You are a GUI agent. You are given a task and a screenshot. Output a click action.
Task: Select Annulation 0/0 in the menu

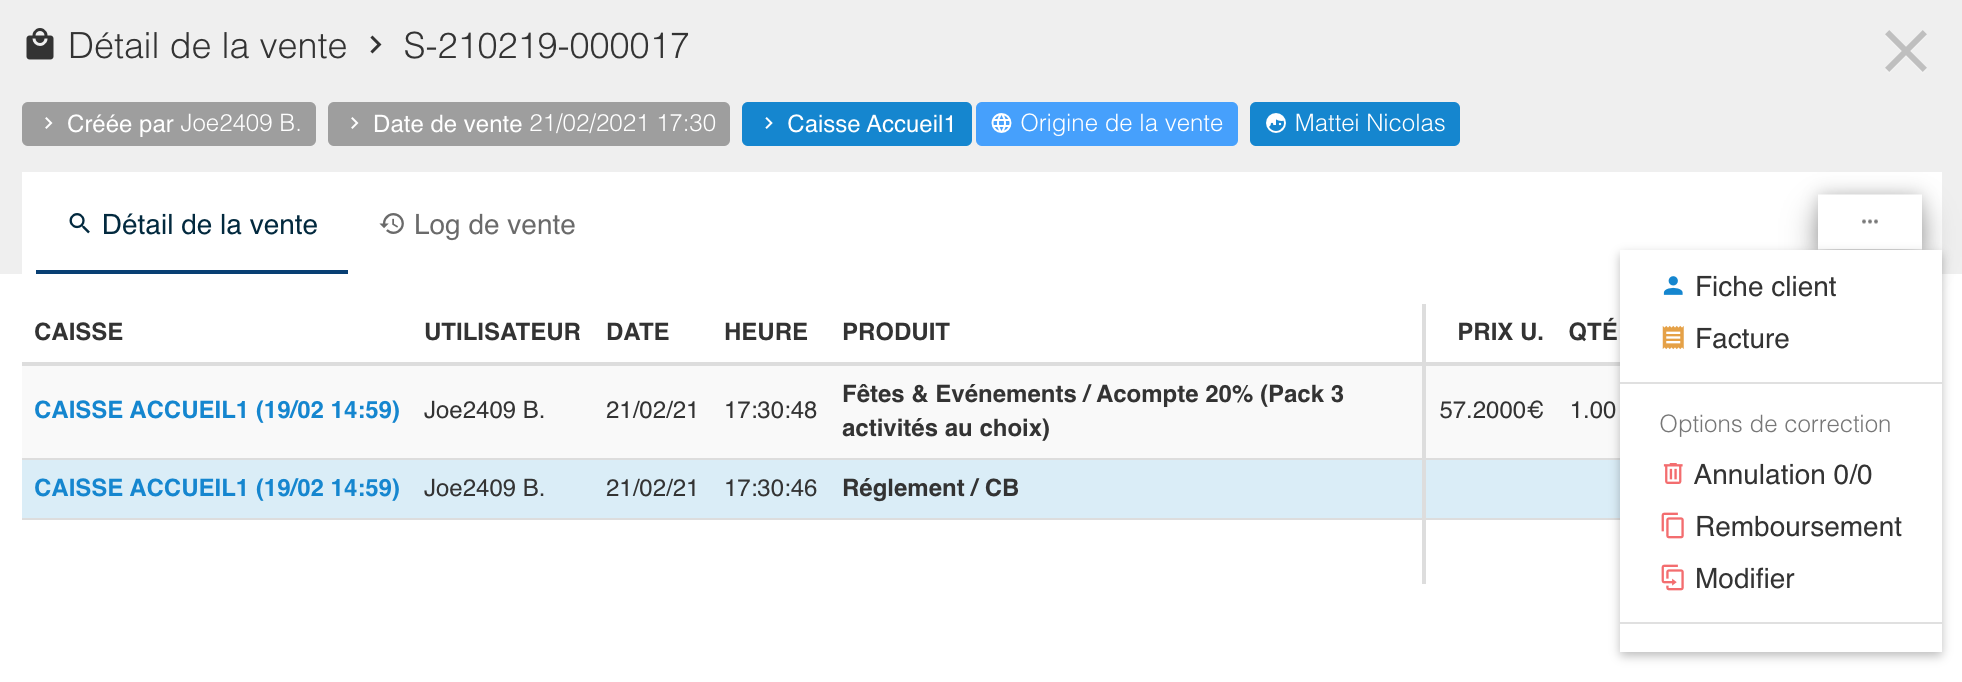[1782, 475]
